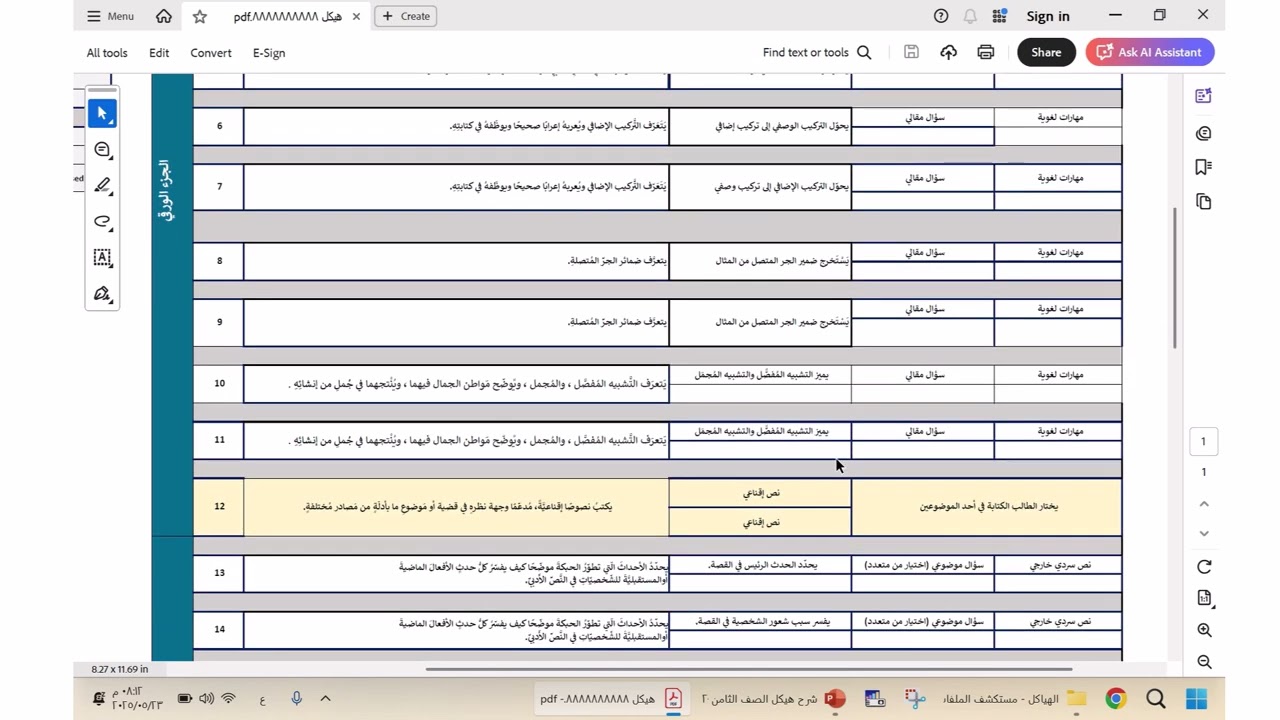Choose the Select arrow tool
The width and height of the screenshot is (1280, 720).
pos(102,113)
